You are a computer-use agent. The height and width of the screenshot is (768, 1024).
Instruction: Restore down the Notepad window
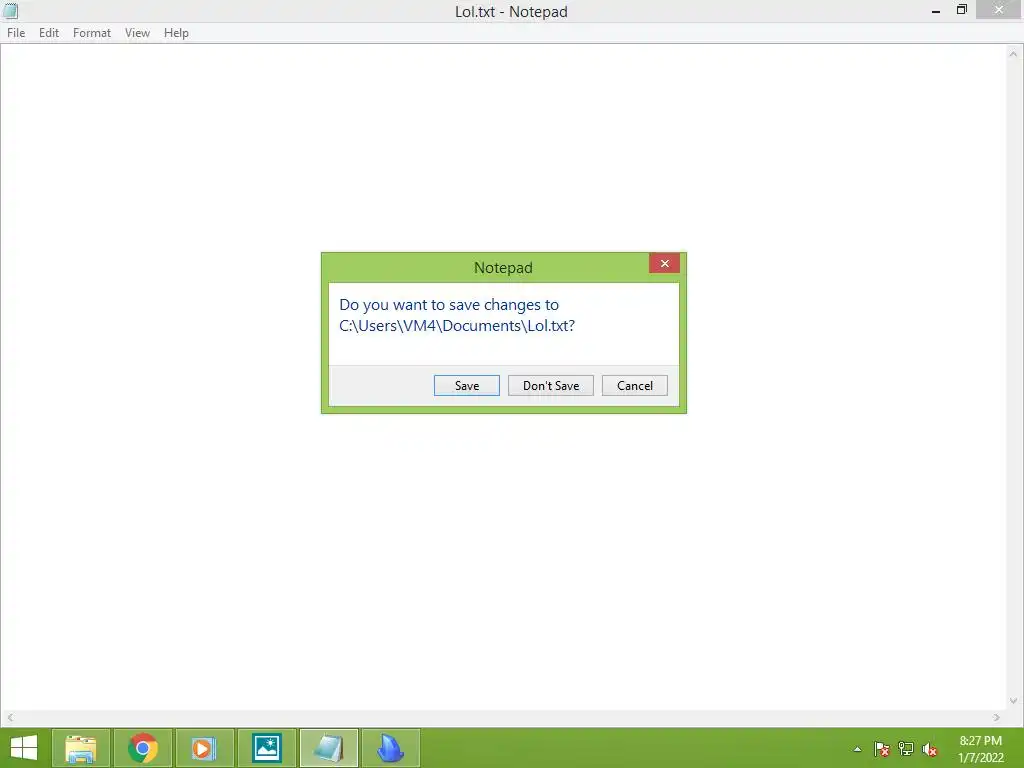(x=961, y=10)
